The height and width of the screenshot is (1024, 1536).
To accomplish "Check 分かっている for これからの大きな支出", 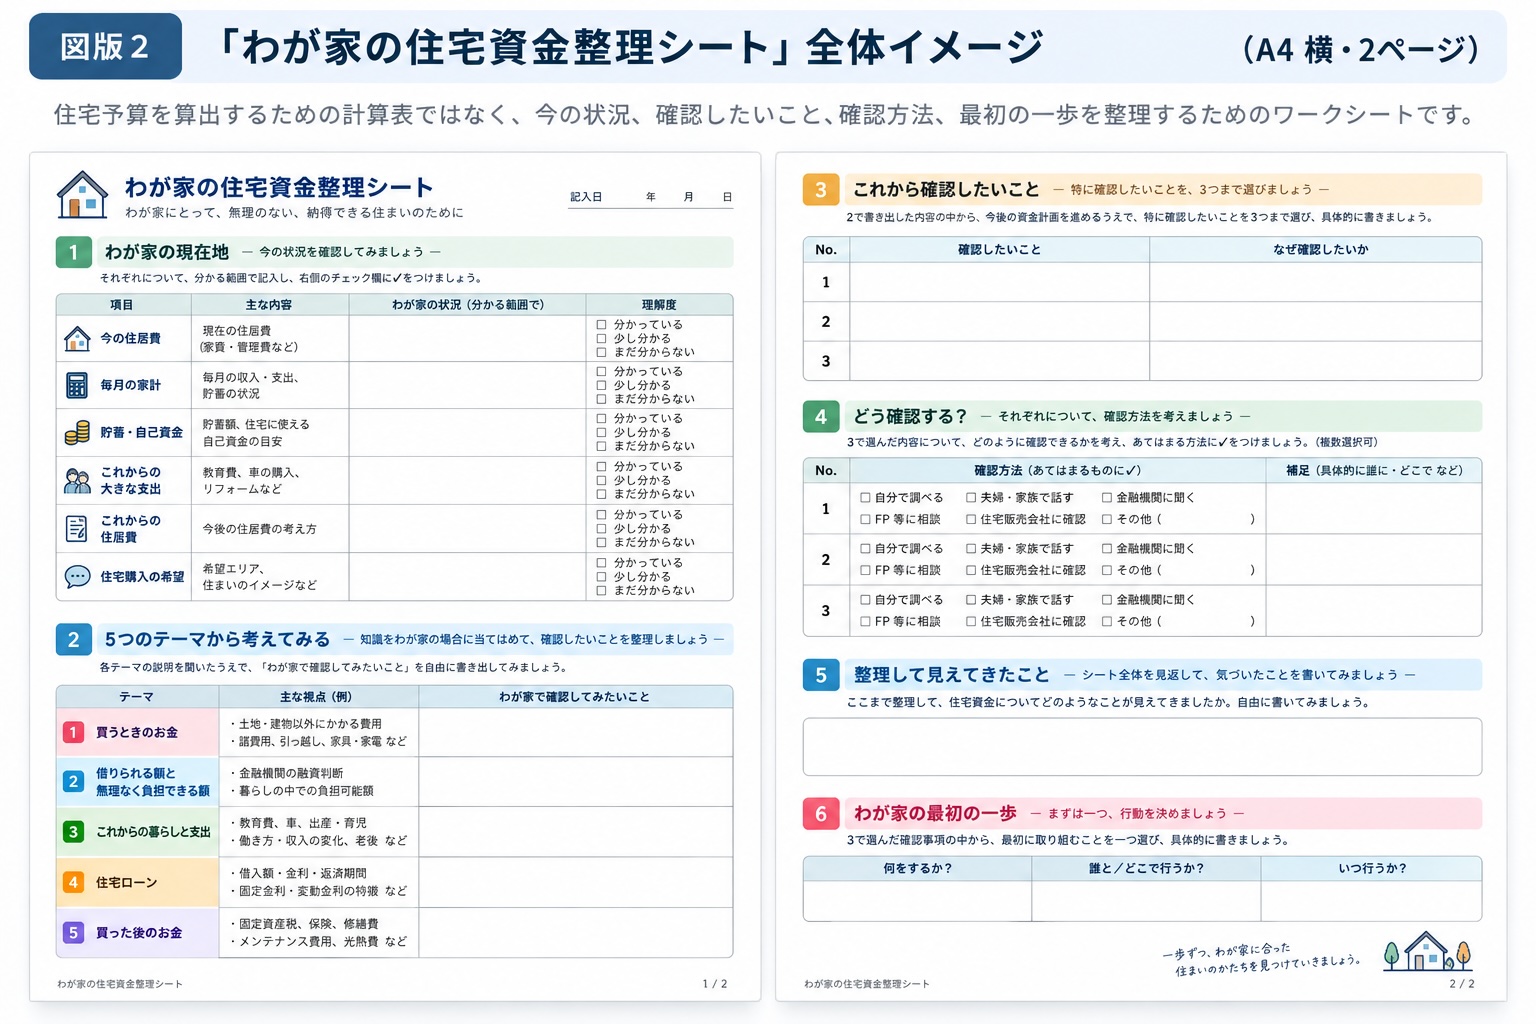I will (602, 466).
